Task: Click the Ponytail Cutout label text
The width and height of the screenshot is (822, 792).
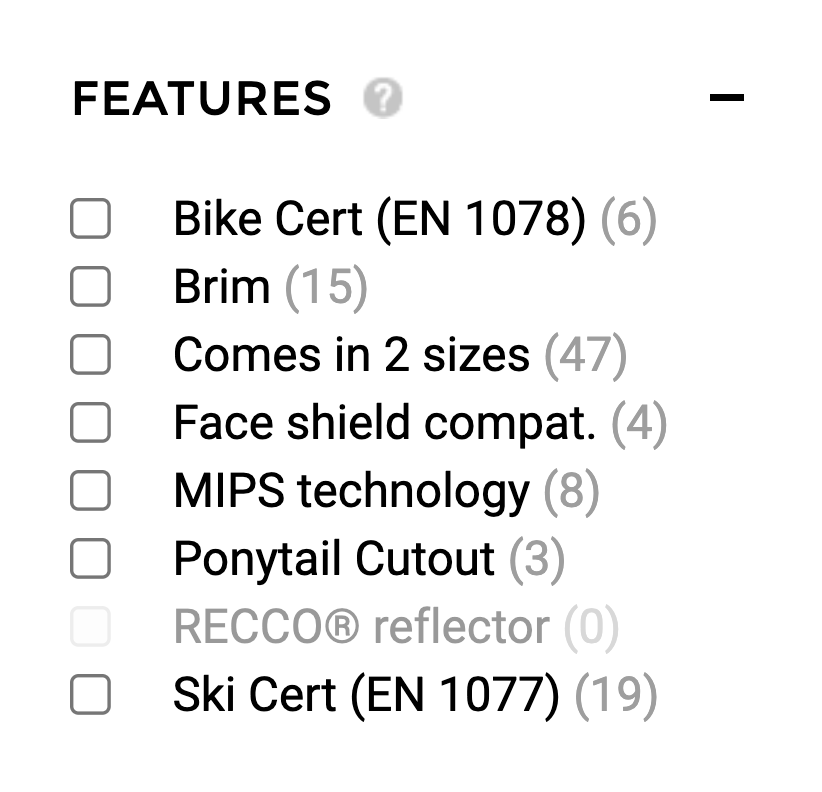Action: click(334, 560)
